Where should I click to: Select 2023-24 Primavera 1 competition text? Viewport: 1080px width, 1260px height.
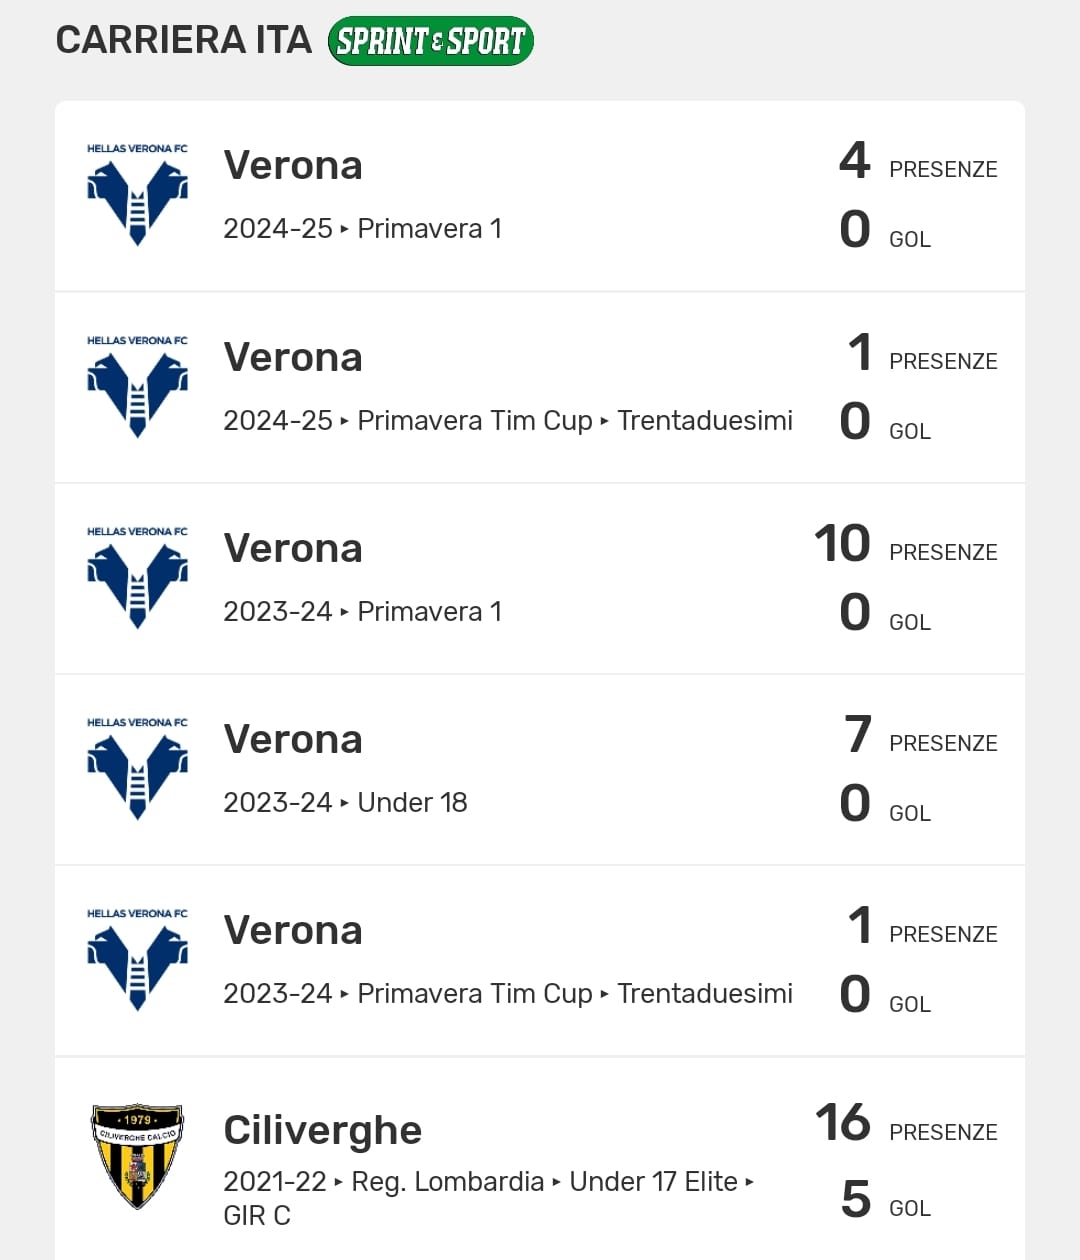click(362, 612)
